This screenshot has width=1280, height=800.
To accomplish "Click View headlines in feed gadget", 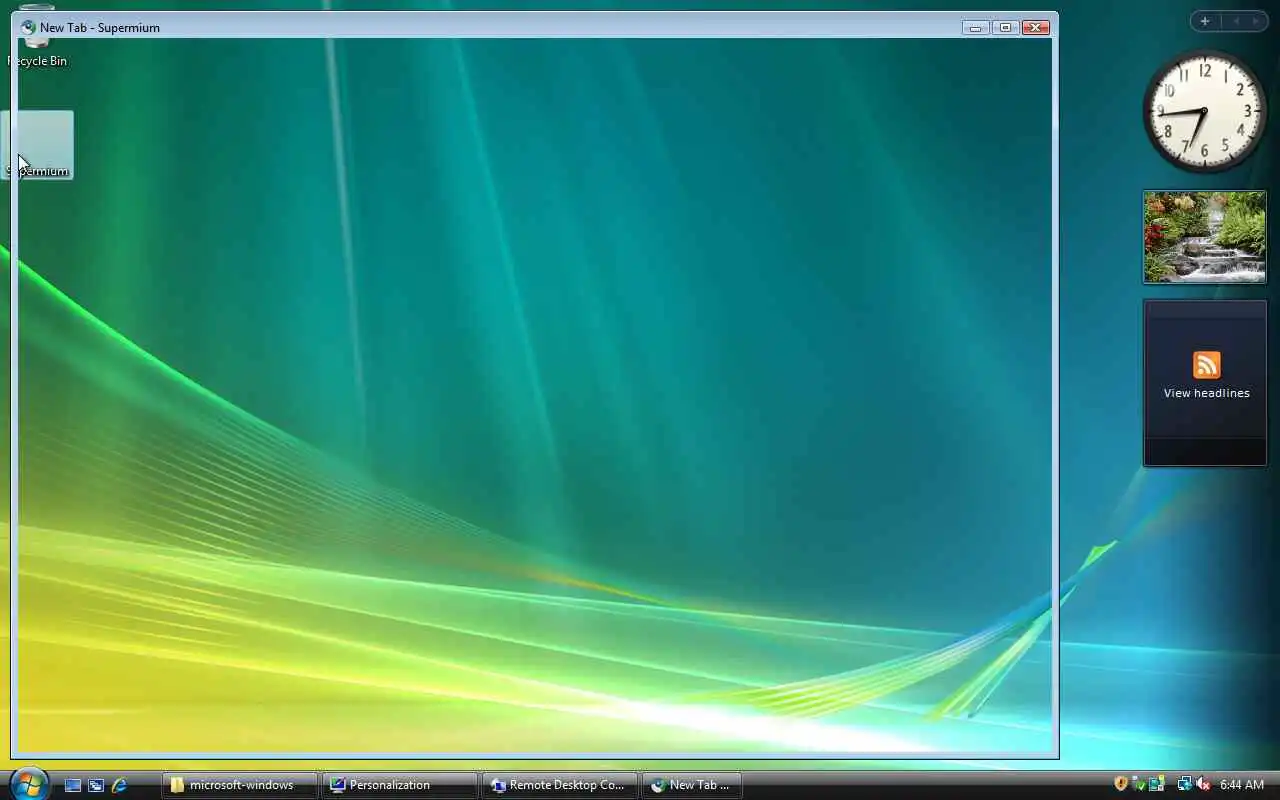I will [1206, 393].
